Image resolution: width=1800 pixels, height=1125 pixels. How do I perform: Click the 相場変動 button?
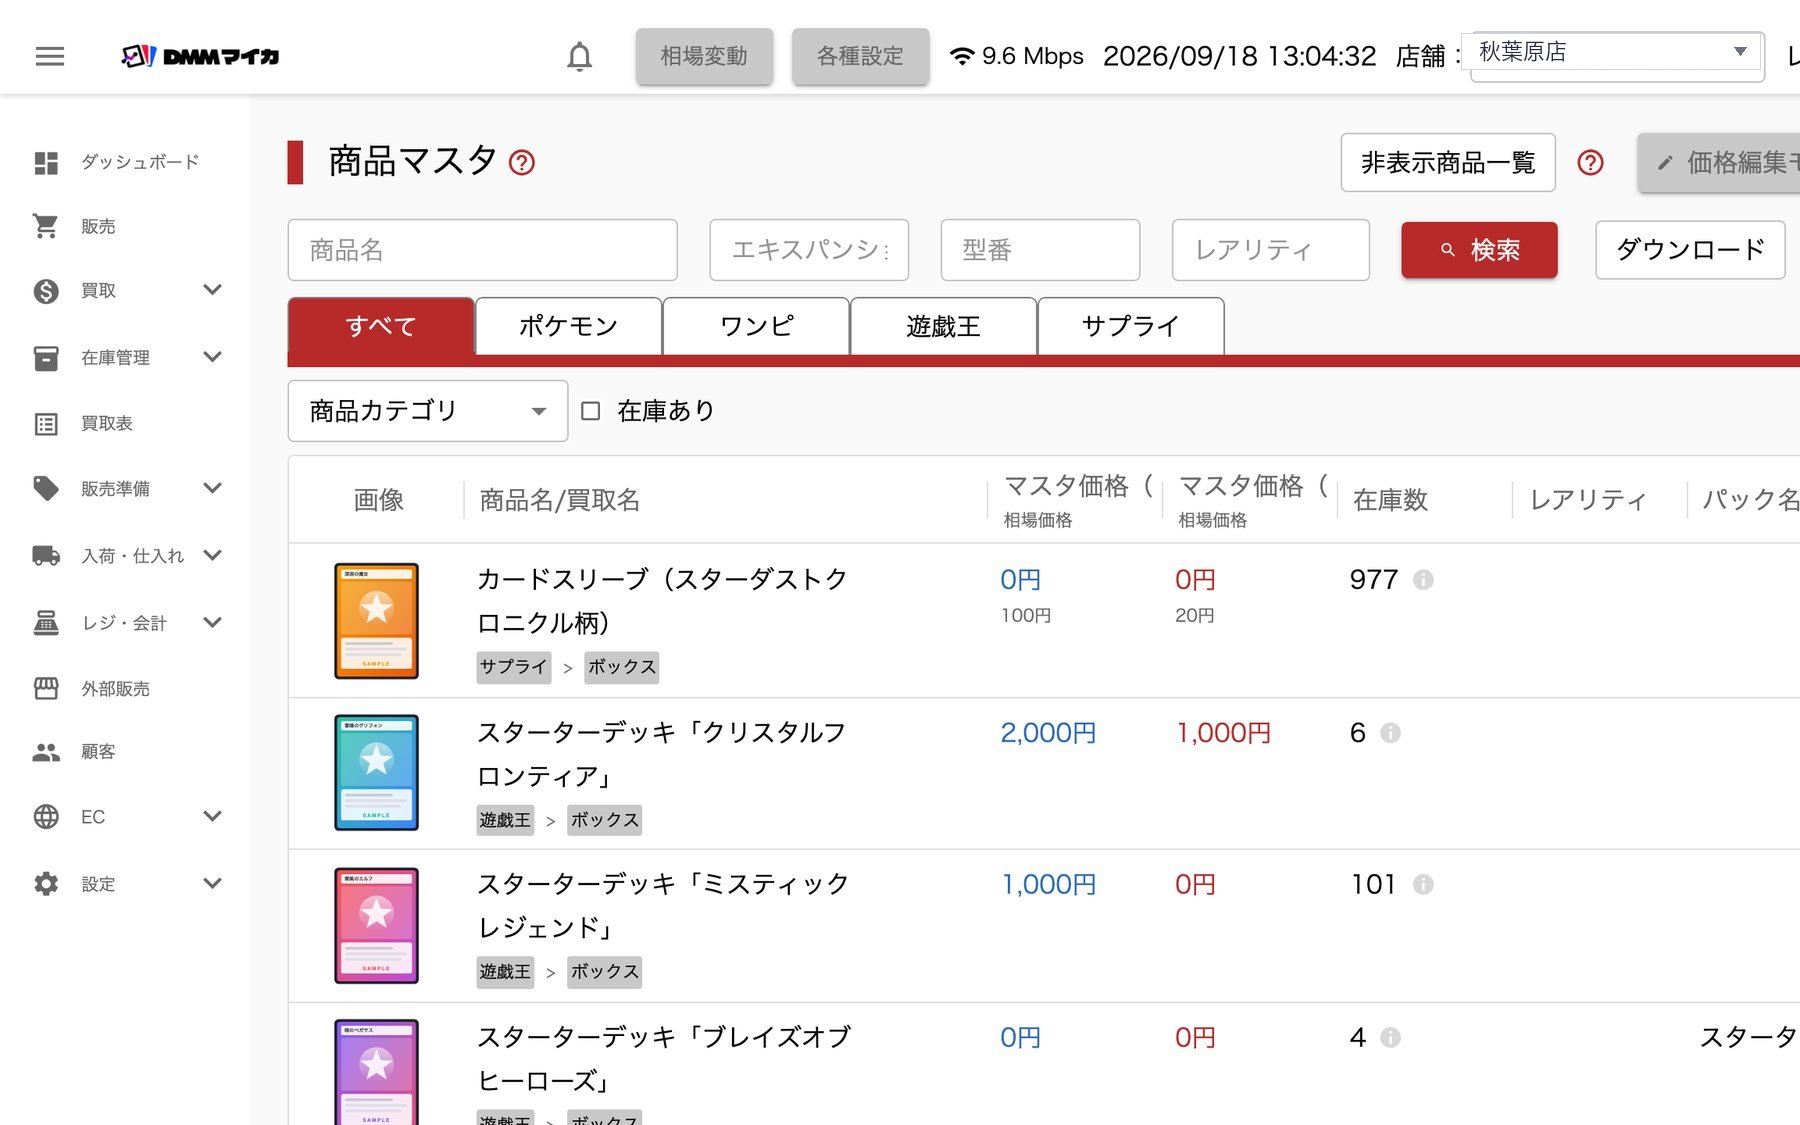coord(704,56)
